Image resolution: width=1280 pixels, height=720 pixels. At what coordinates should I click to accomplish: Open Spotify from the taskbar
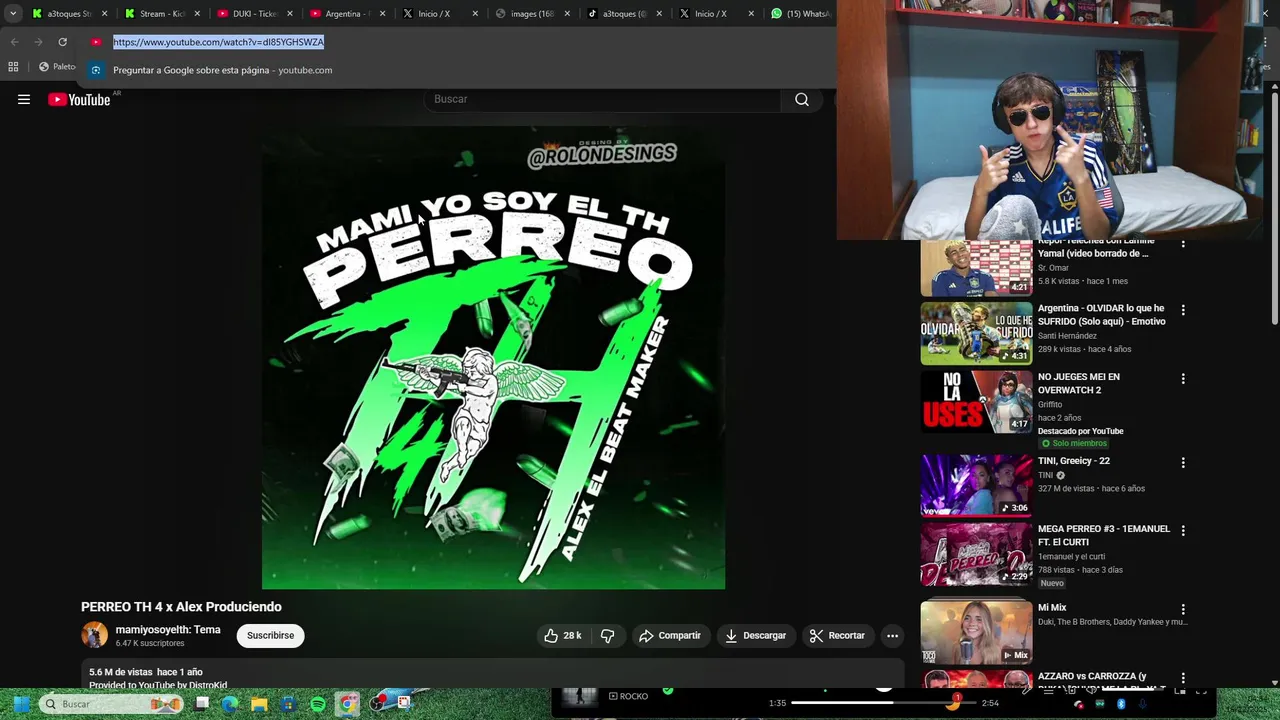tap(317, 704)
